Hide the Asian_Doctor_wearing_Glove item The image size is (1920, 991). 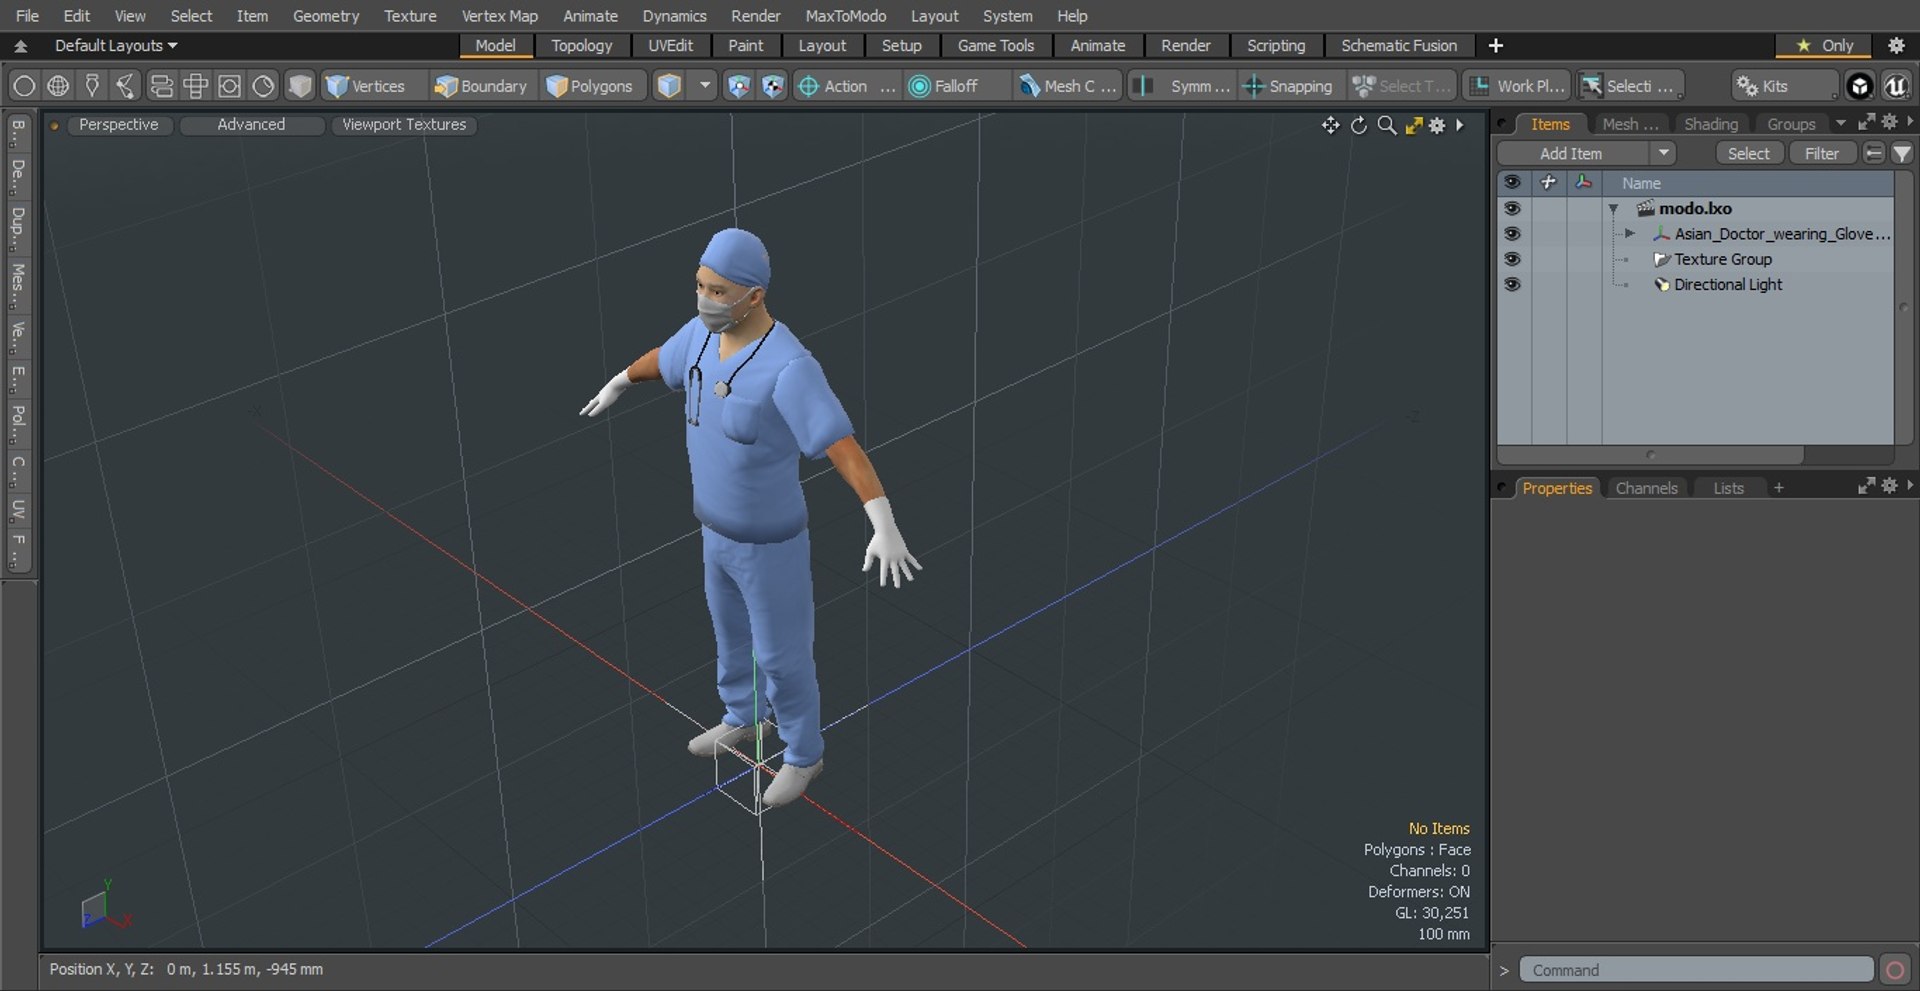click(x=1512, y=233)
